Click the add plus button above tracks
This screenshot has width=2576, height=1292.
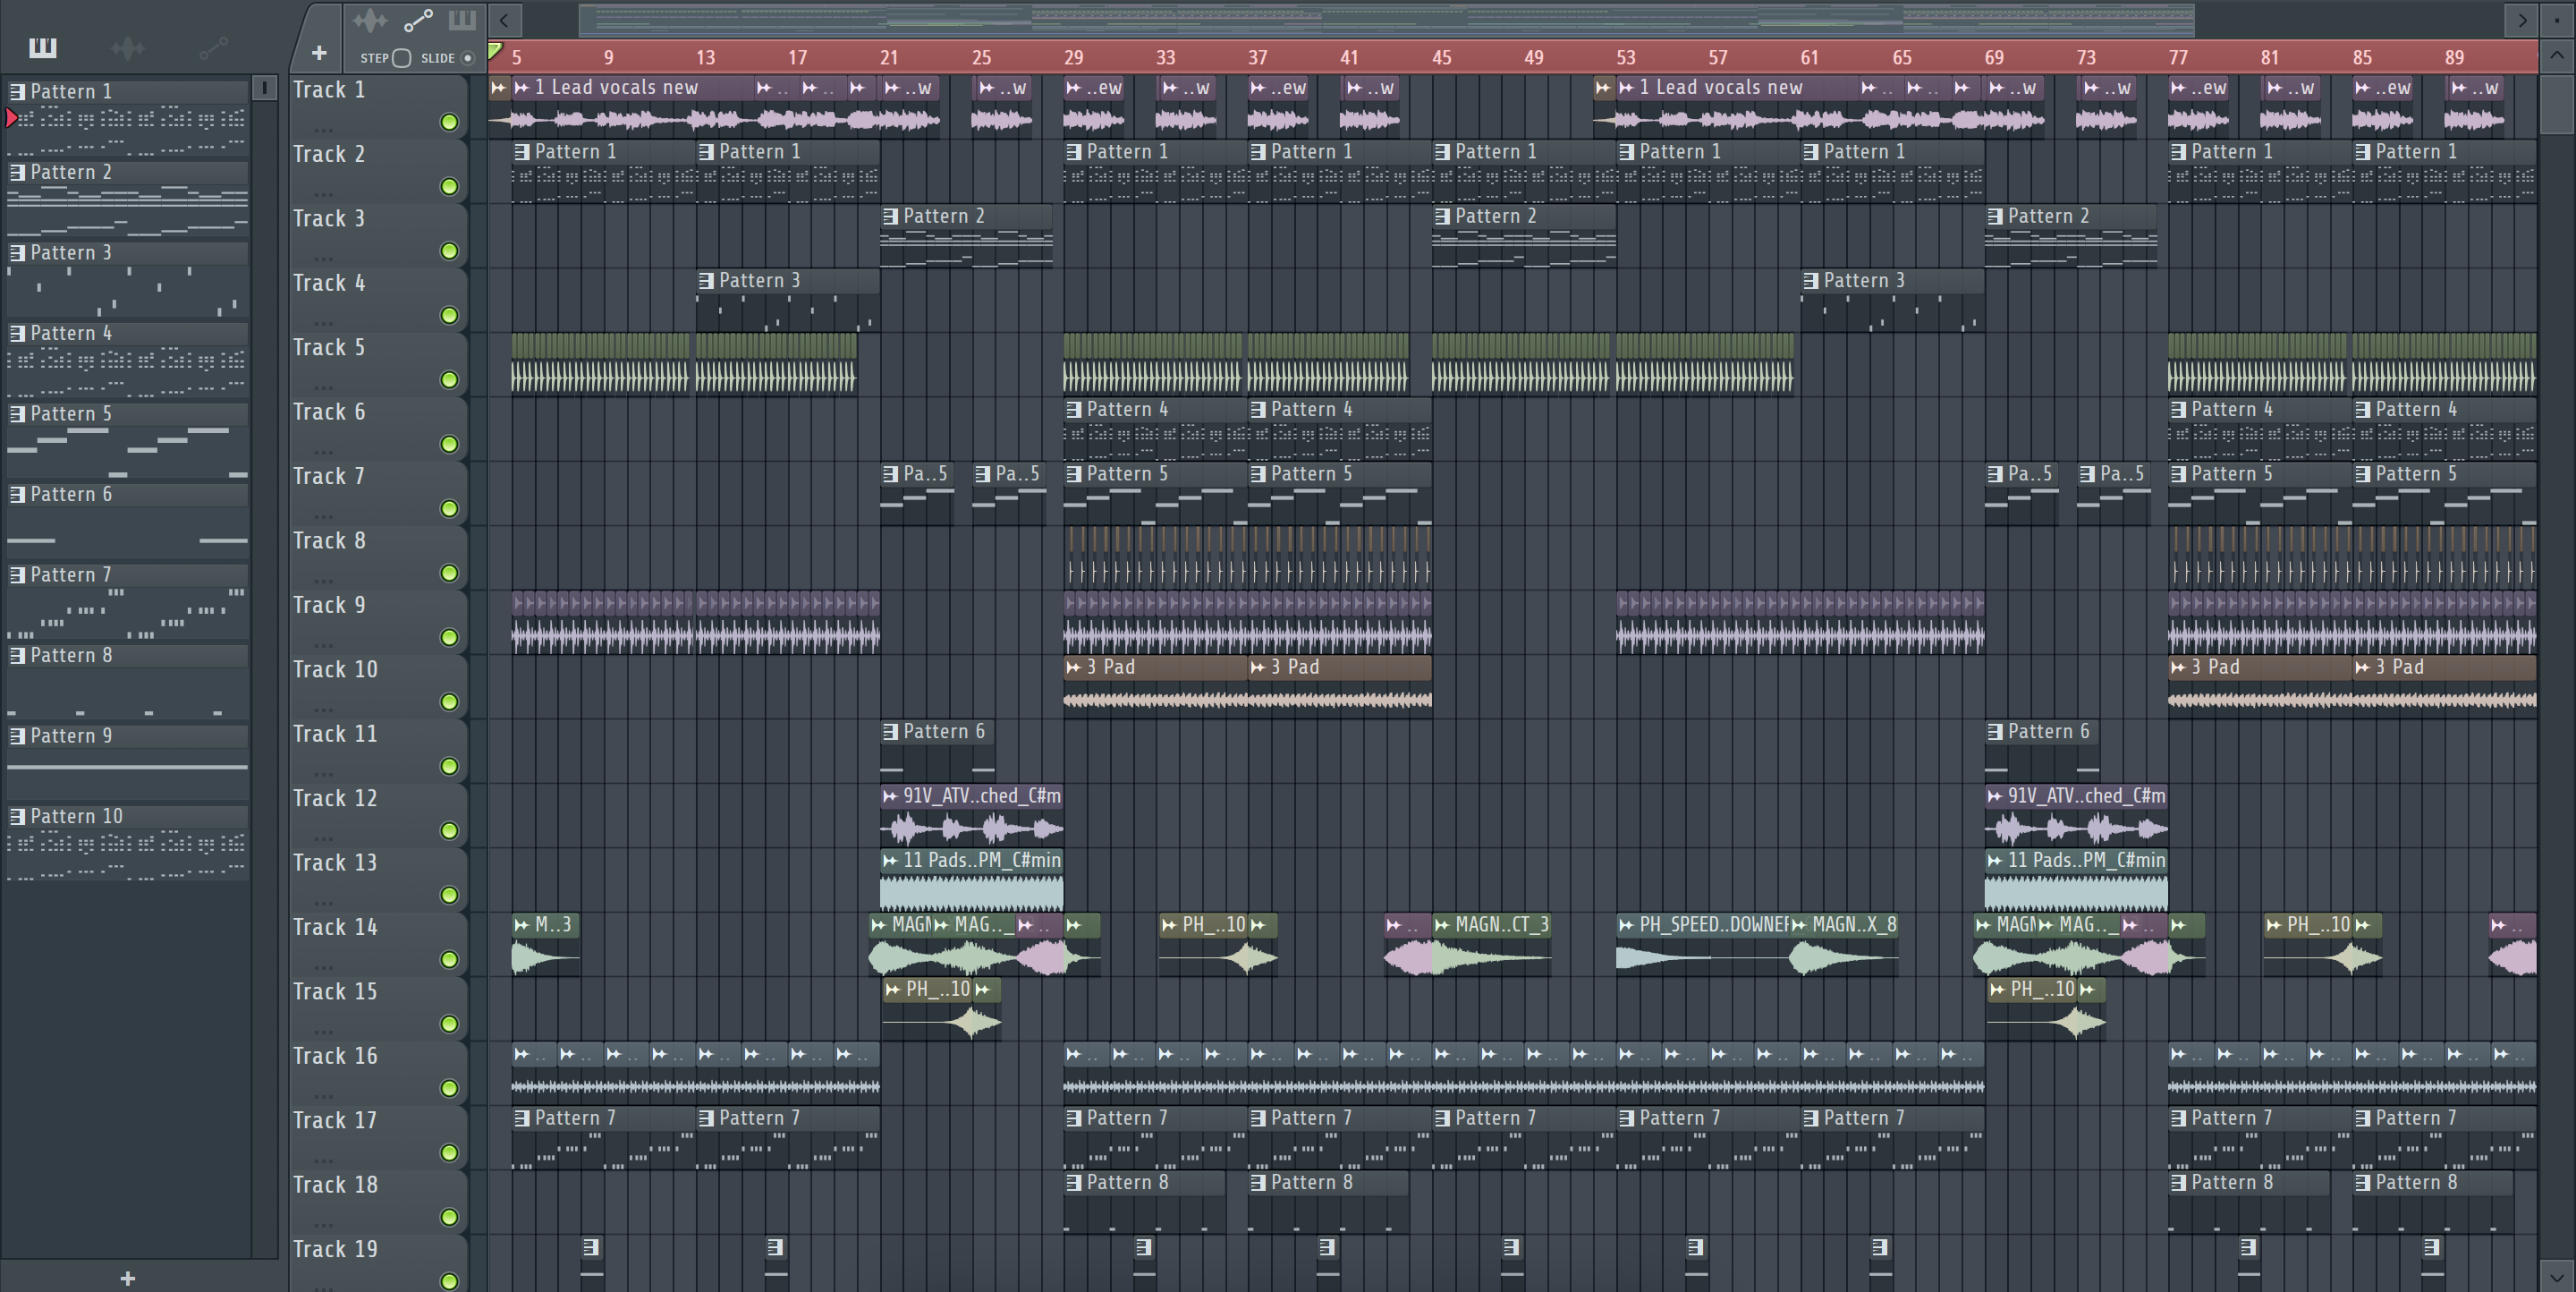(x=319, y=53)
